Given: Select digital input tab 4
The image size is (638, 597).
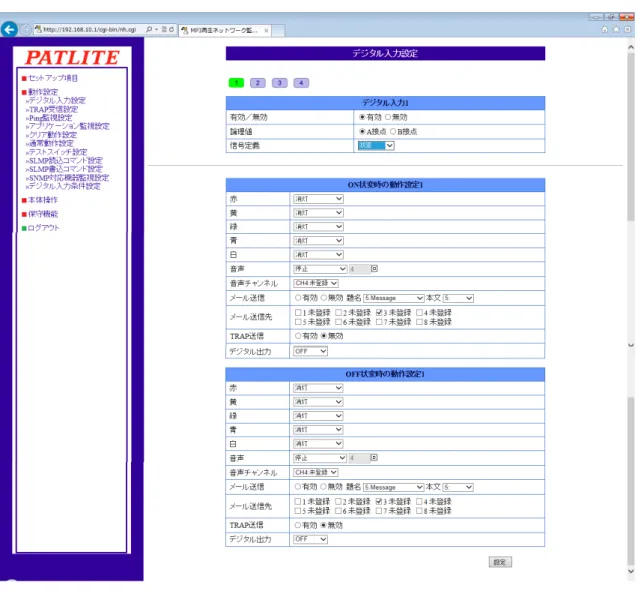Looking at the screenshot, I should [x=301, y=83].
